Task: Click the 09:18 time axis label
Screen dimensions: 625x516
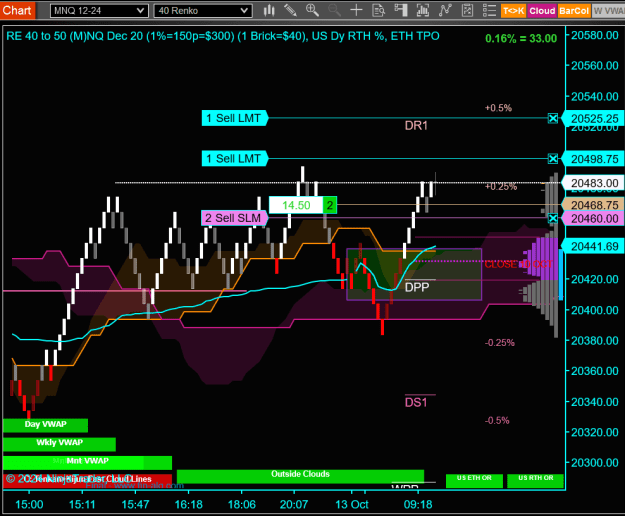Action: [x=418, y=504]
